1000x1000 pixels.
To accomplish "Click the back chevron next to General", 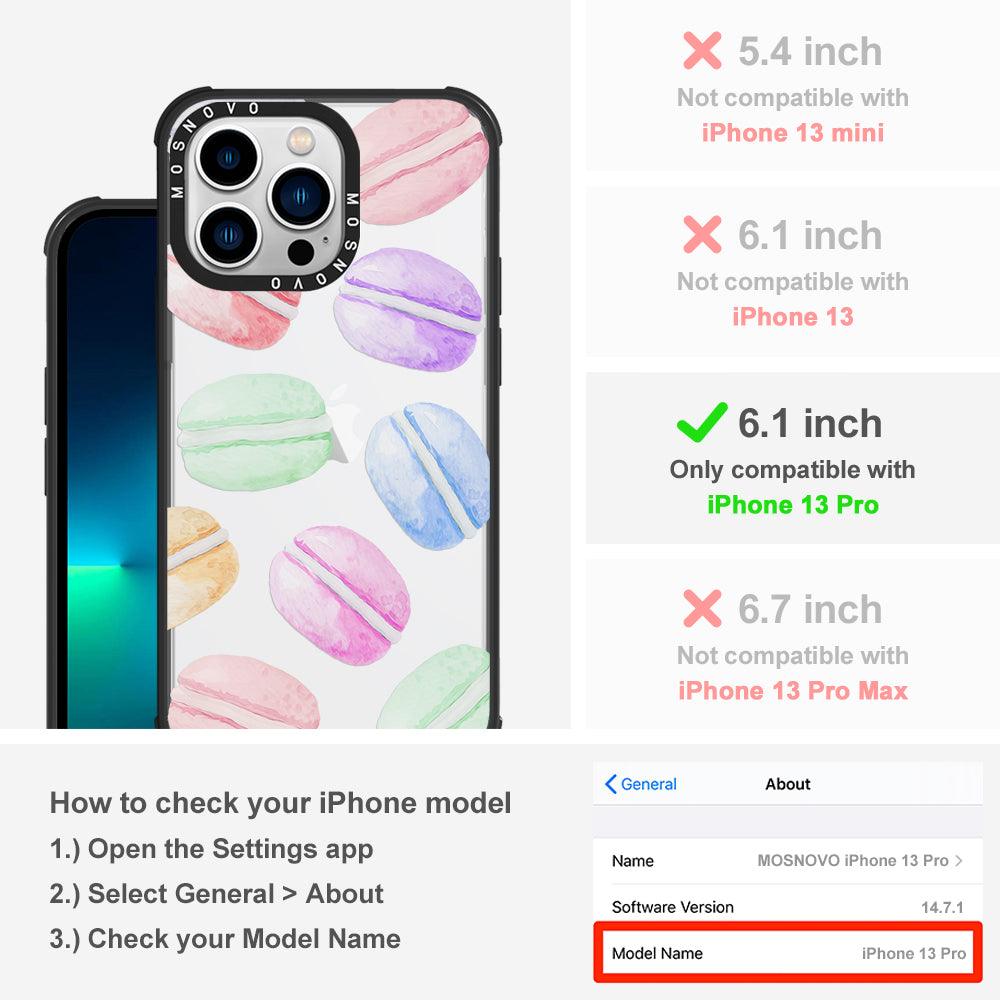I will click(610, 784).
